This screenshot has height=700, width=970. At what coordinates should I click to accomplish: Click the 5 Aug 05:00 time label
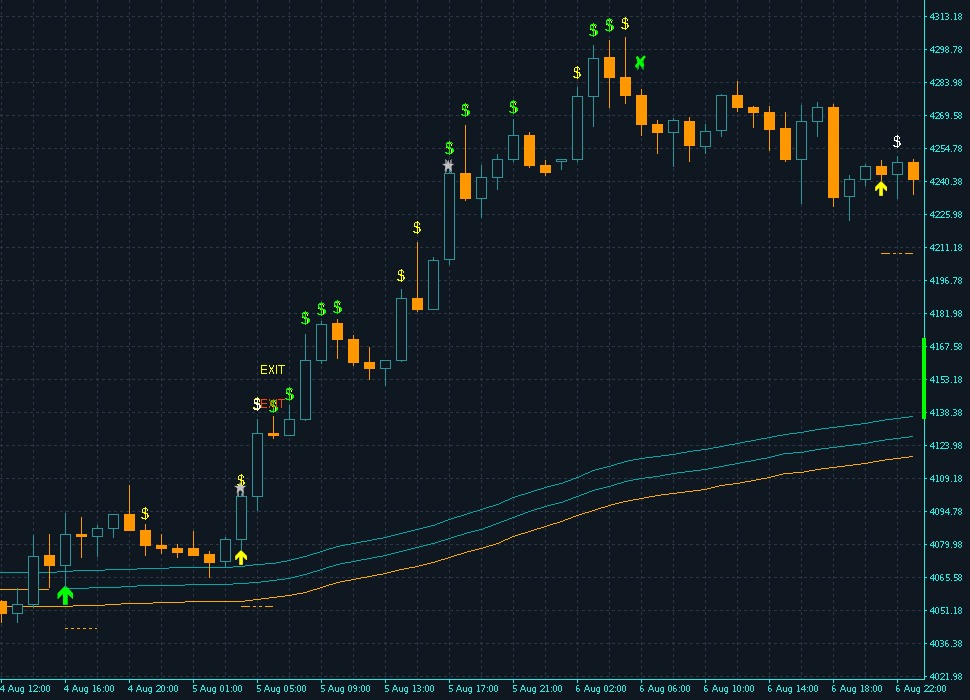coord(281,689)
